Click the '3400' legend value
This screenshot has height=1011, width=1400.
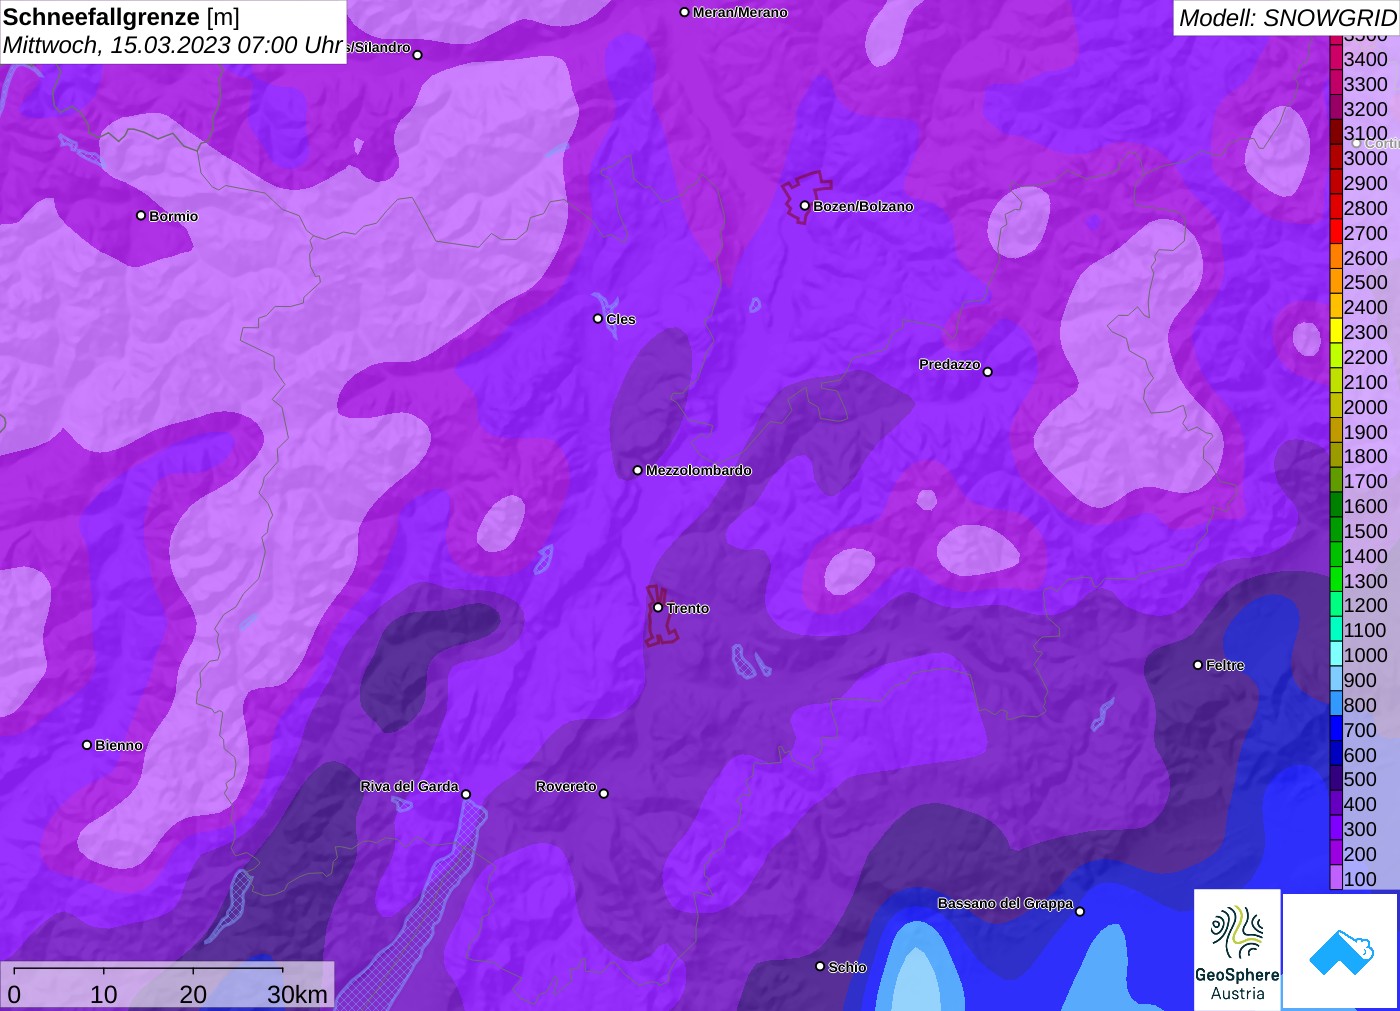1366,59
